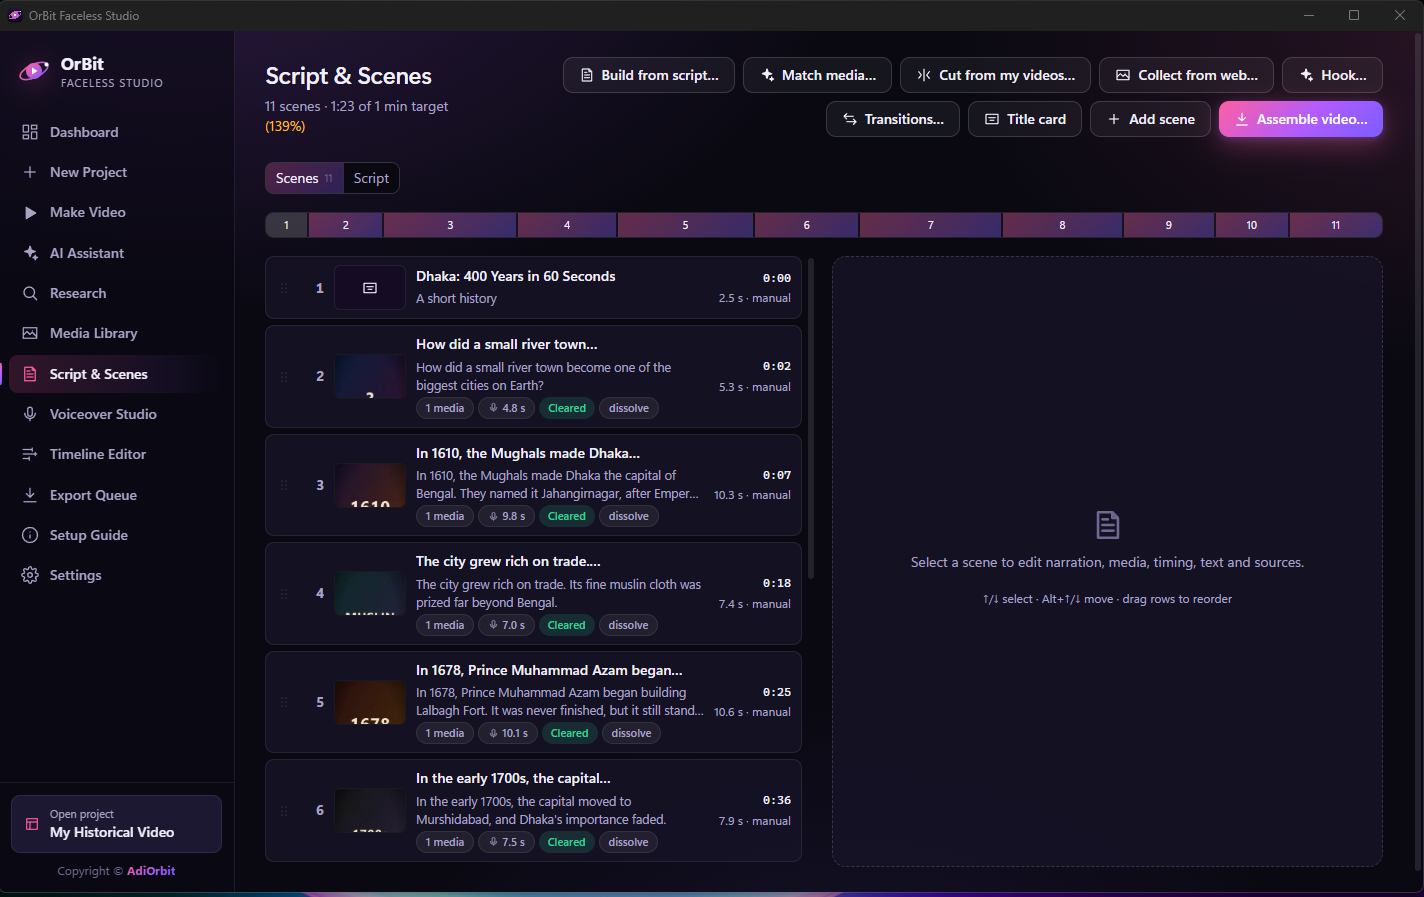Select scene 'The city grew rich on trade....'

point(533,594)
